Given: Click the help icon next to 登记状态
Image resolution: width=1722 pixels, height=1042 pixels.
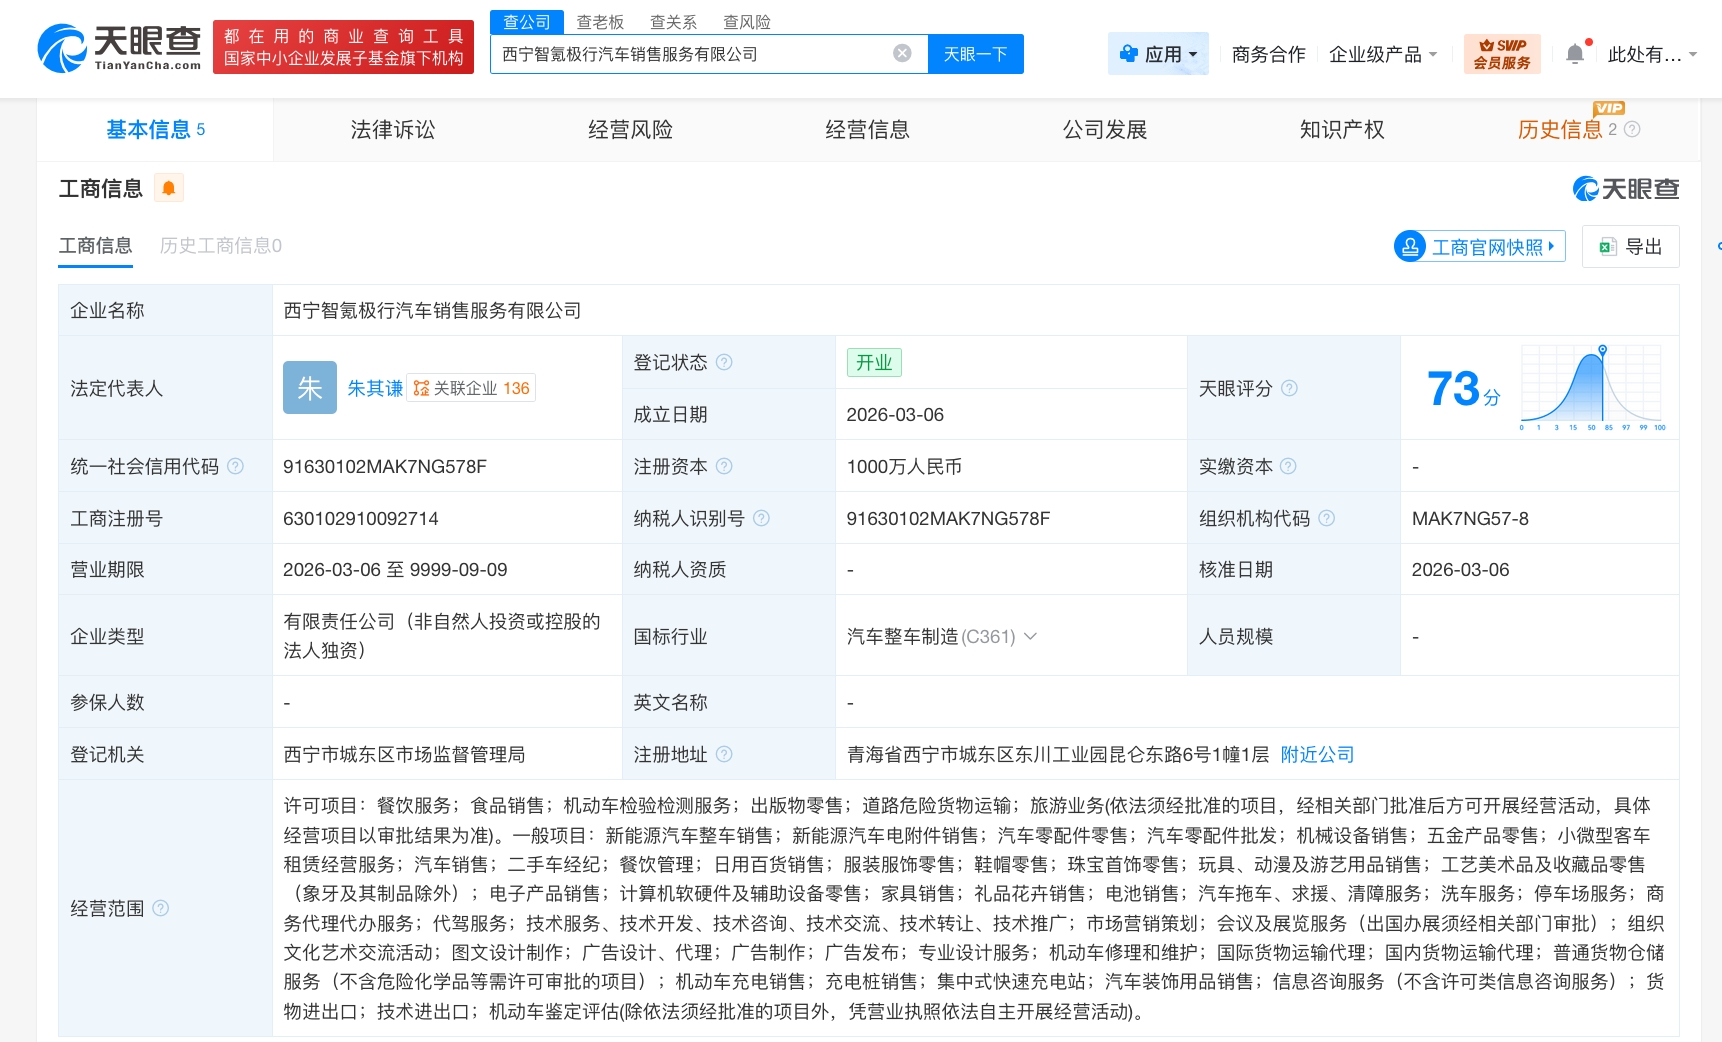Looking at the screenshot, I should [724, 362].
